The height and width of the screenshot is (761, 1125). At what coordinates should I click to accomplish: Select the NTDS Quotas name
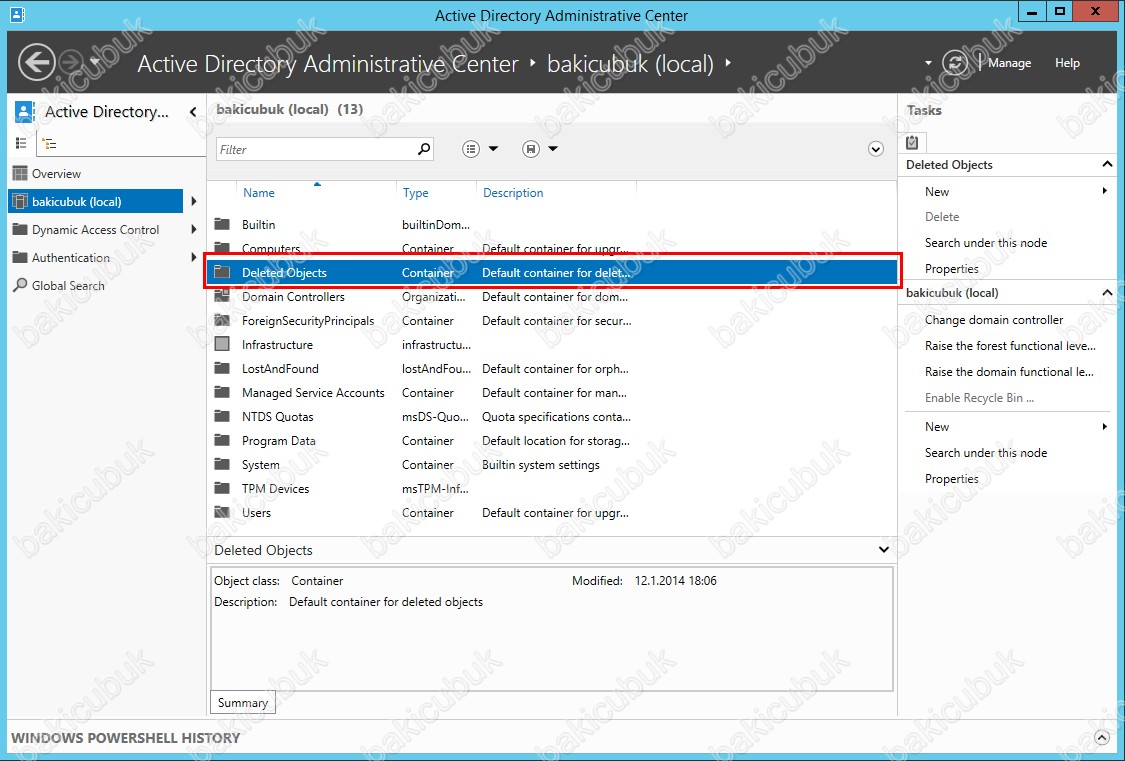[278, 417]
